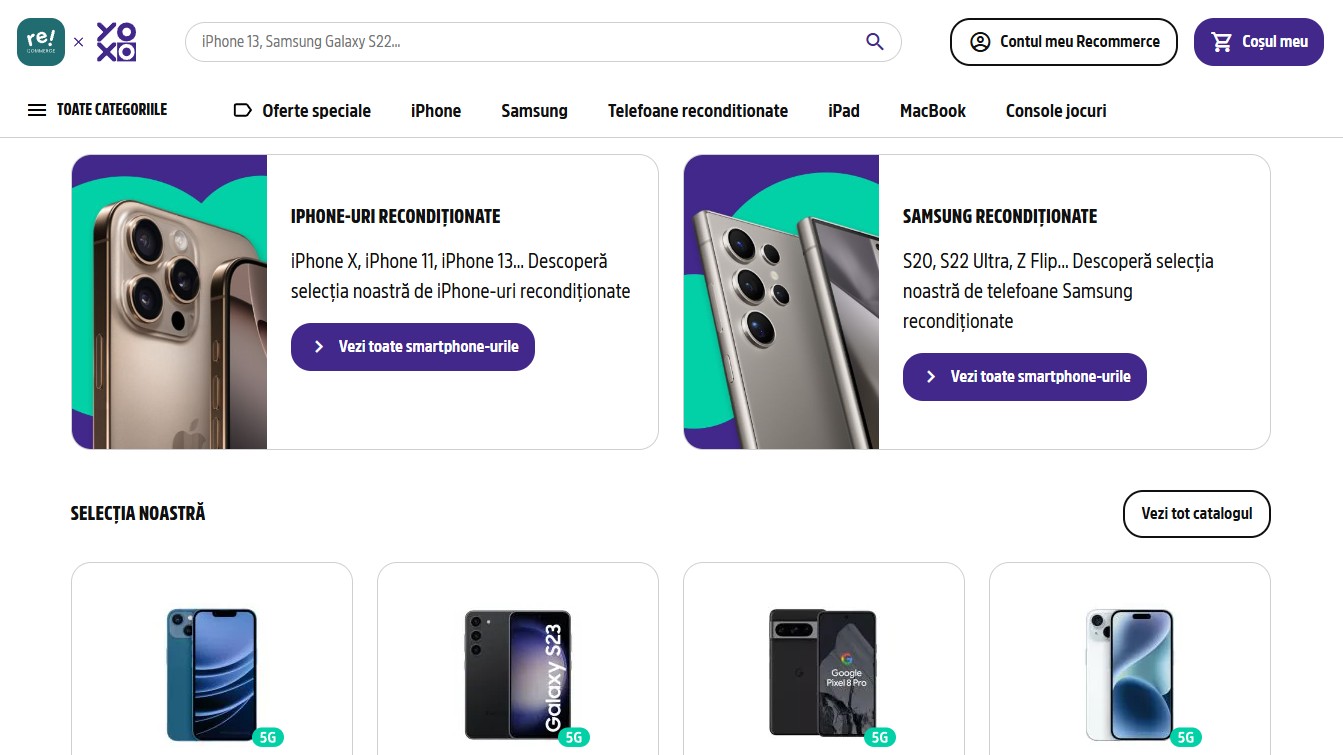1343x755 pixels.
Task: Click the tag icon beside Oferte speciale
Action: [242, 110]
